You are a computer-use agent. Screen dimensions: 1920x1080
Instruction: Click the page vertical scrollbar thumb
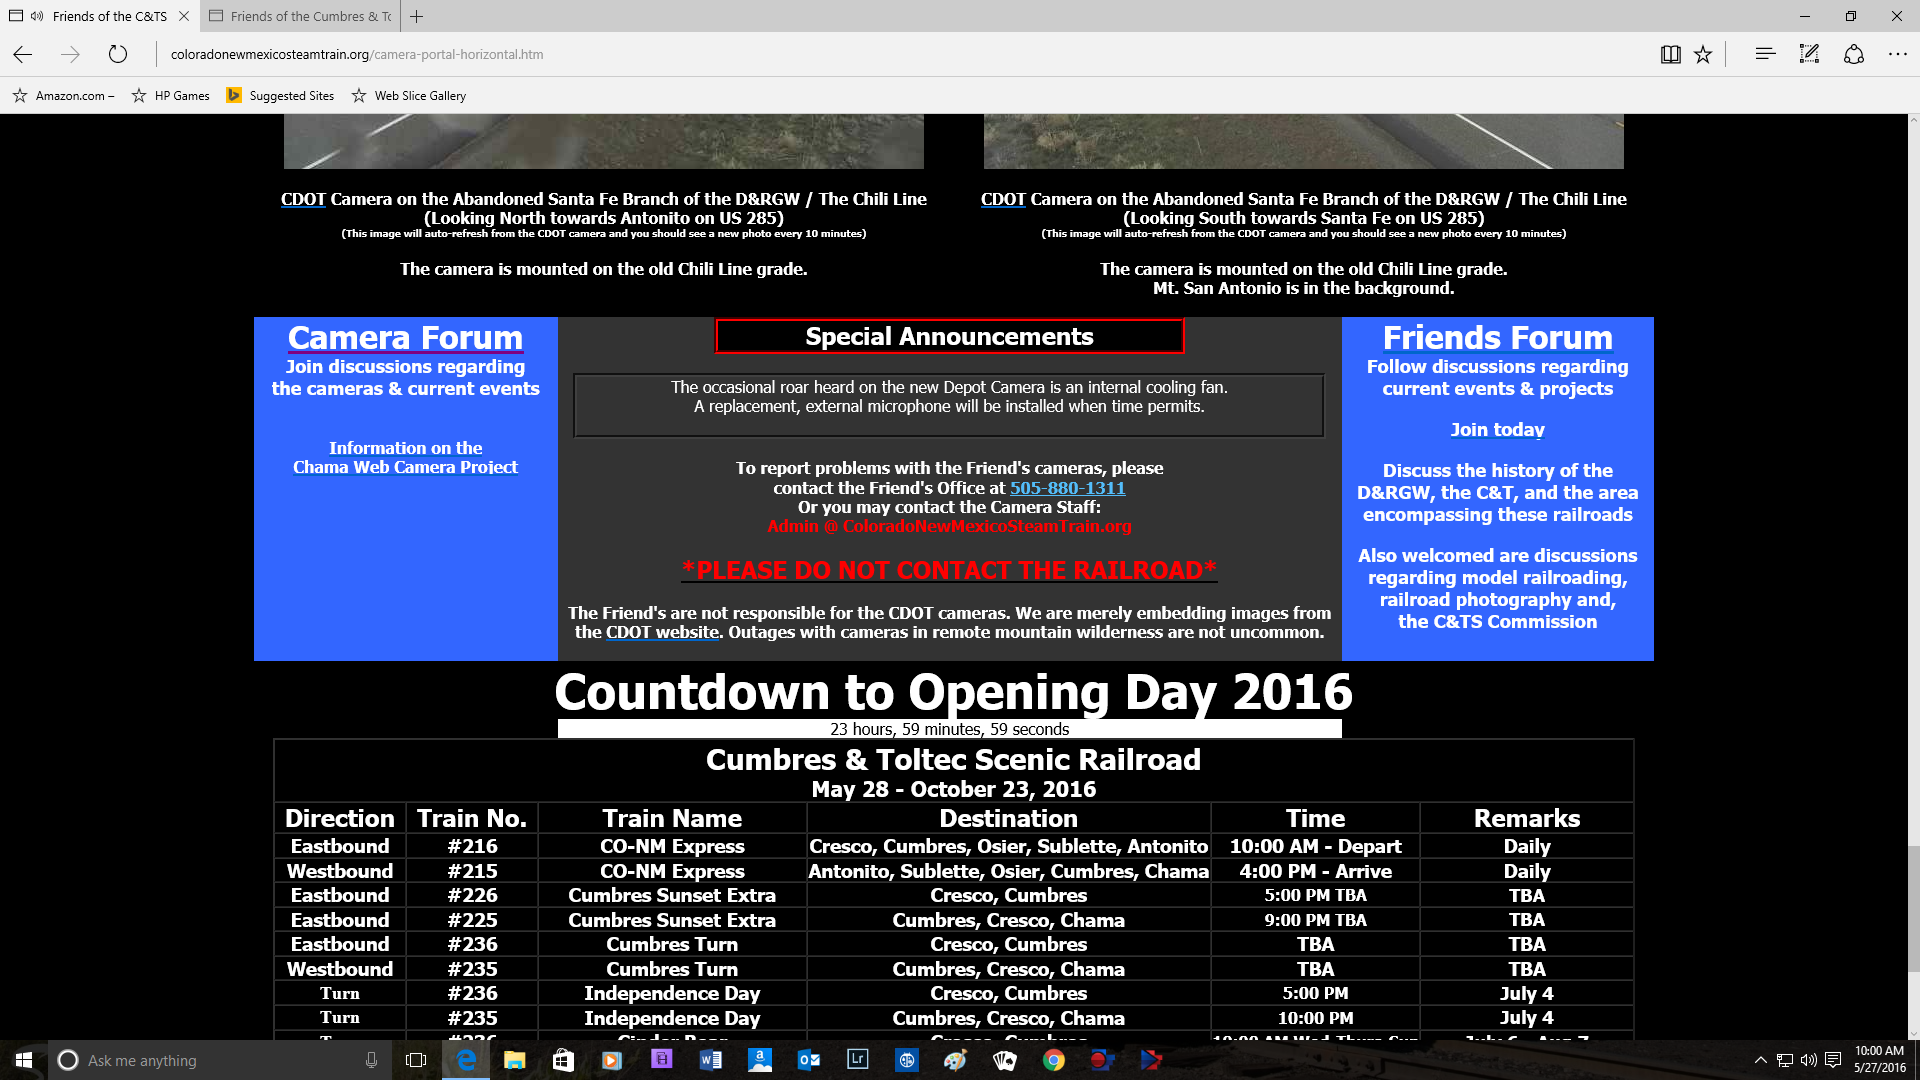[1913, 908]
